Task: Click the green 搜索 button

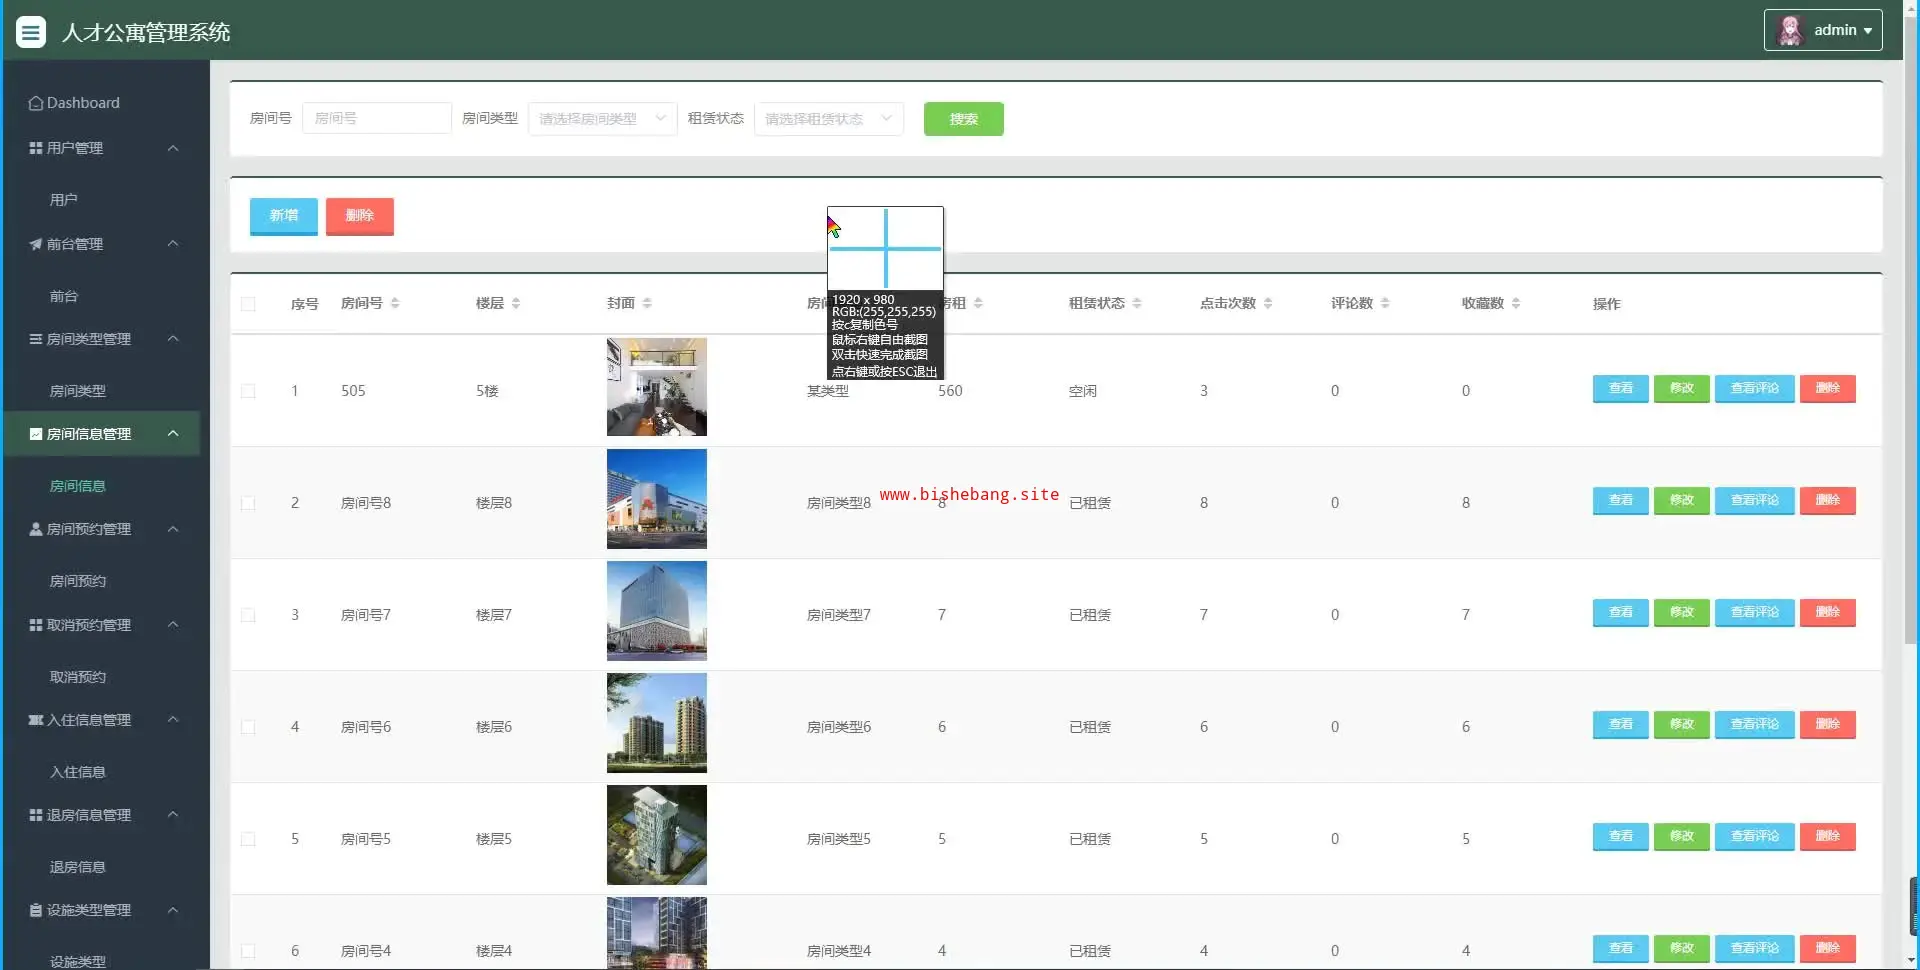Action: point(963,119)
